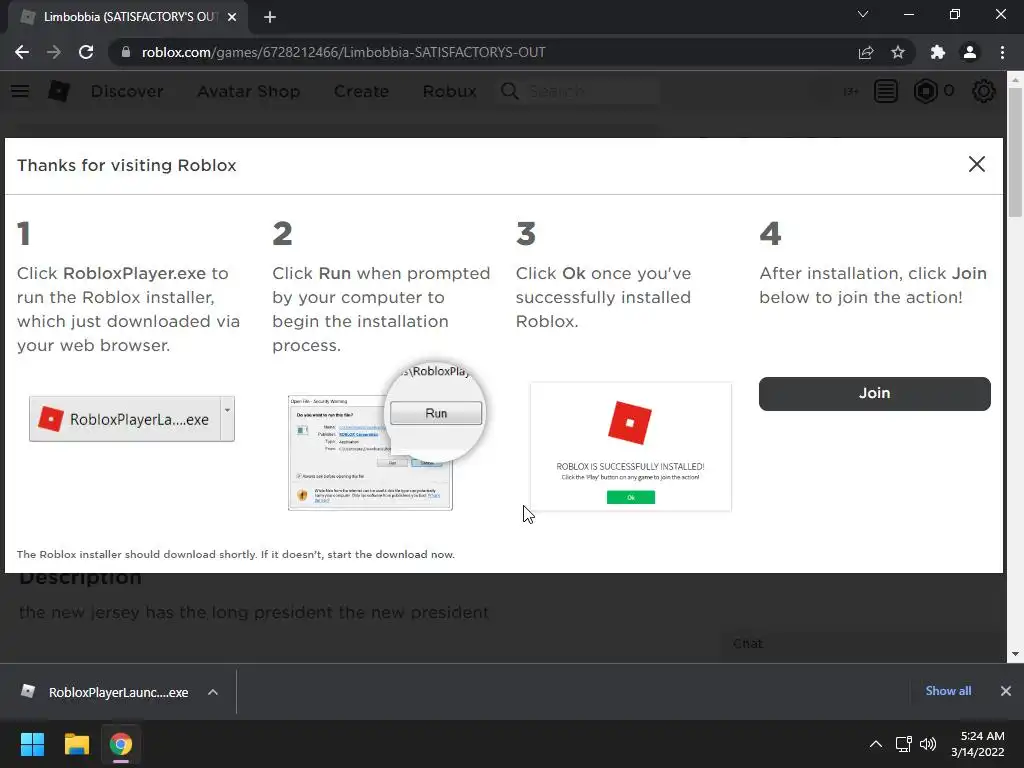Open the Chrome extensions puzzle icon
The width and height of the screenshot is (1024, 768).
(x=938, y=52)
